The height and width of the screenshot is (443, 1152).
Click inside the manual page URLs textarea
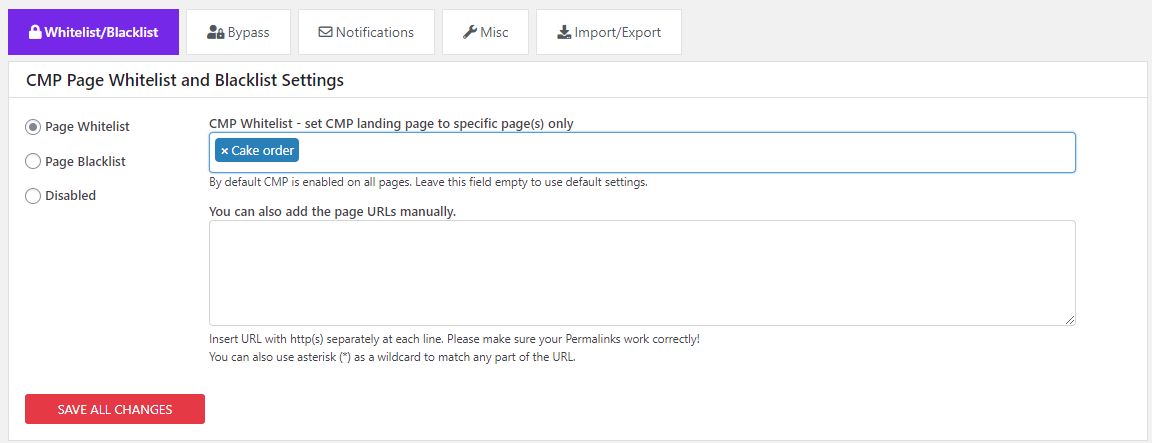641,272
